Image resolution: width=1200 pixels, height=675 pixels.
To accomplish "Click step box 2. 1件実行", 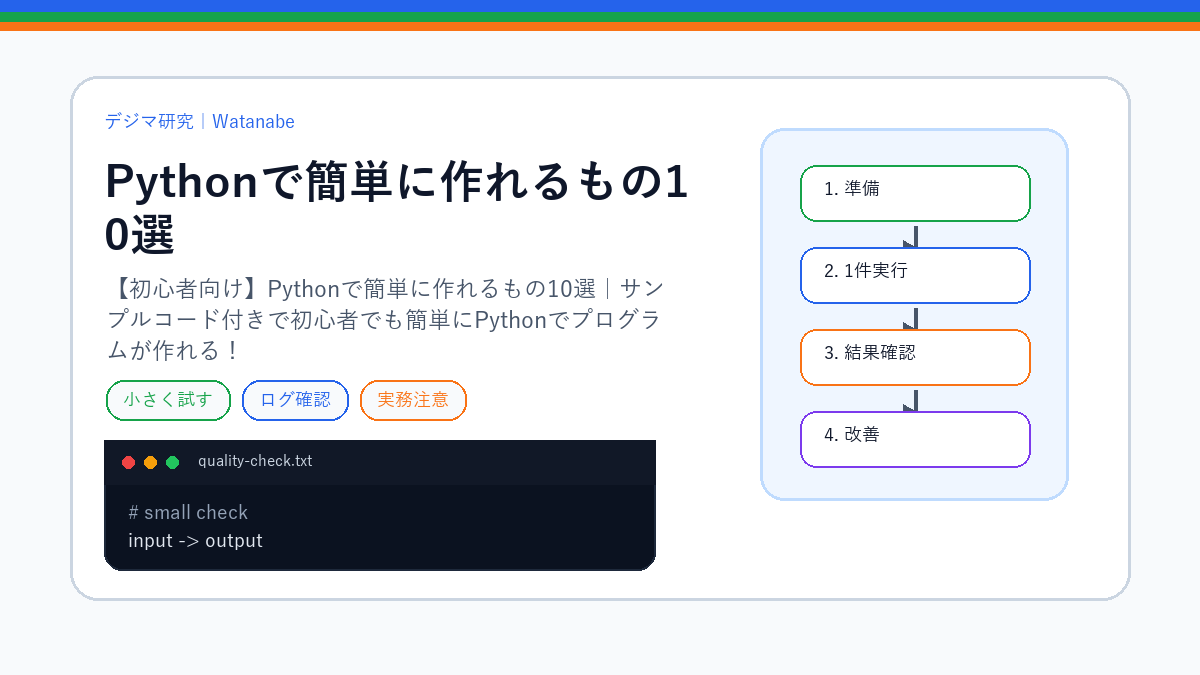I will pos(915,275).
